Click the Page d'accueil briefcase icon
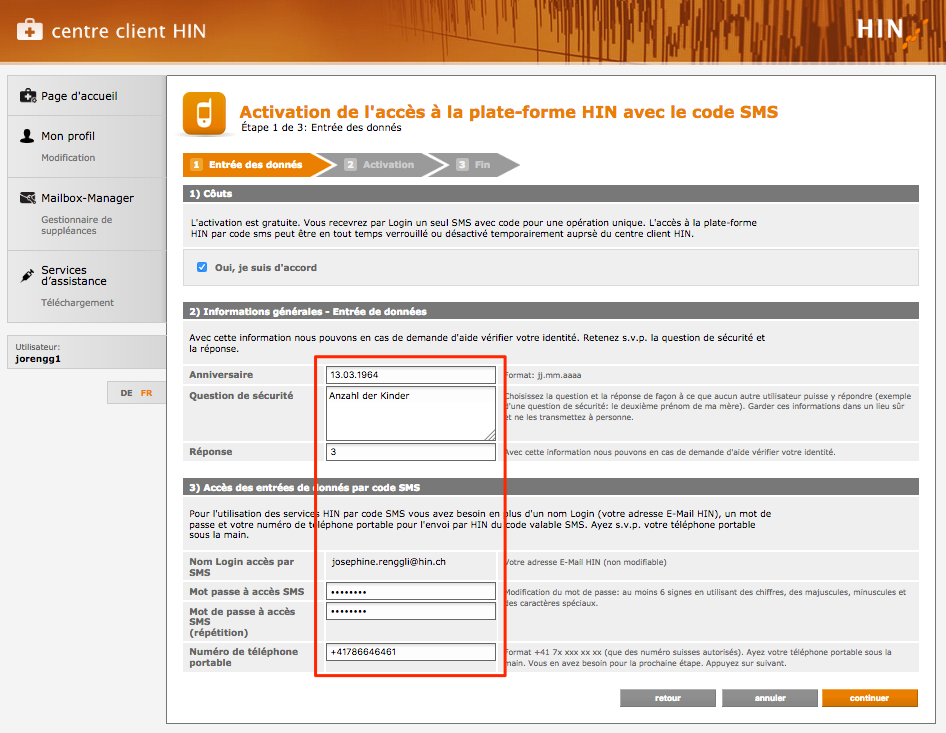The width and height of the screenshot is (946, 733). tap(28, 96)
